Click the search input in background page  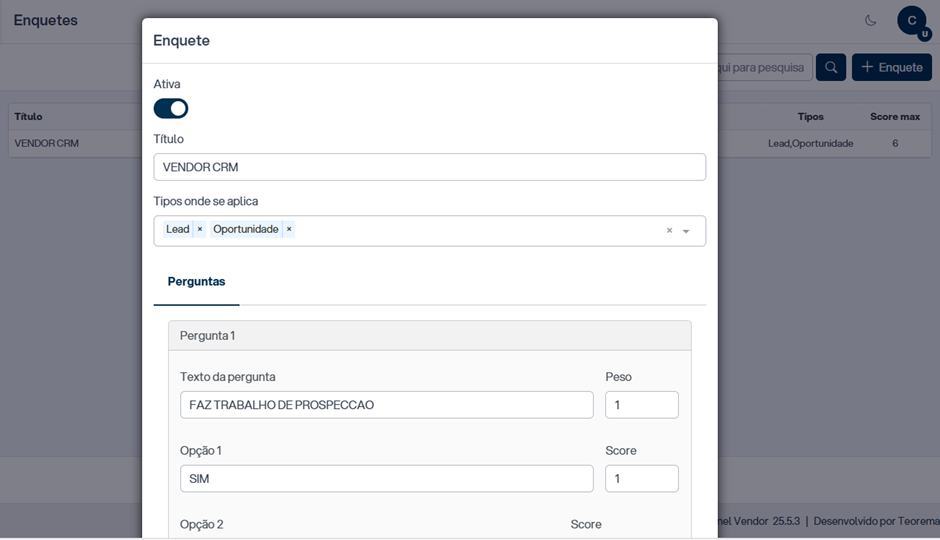pyautogui.click(x=765, y=67)
